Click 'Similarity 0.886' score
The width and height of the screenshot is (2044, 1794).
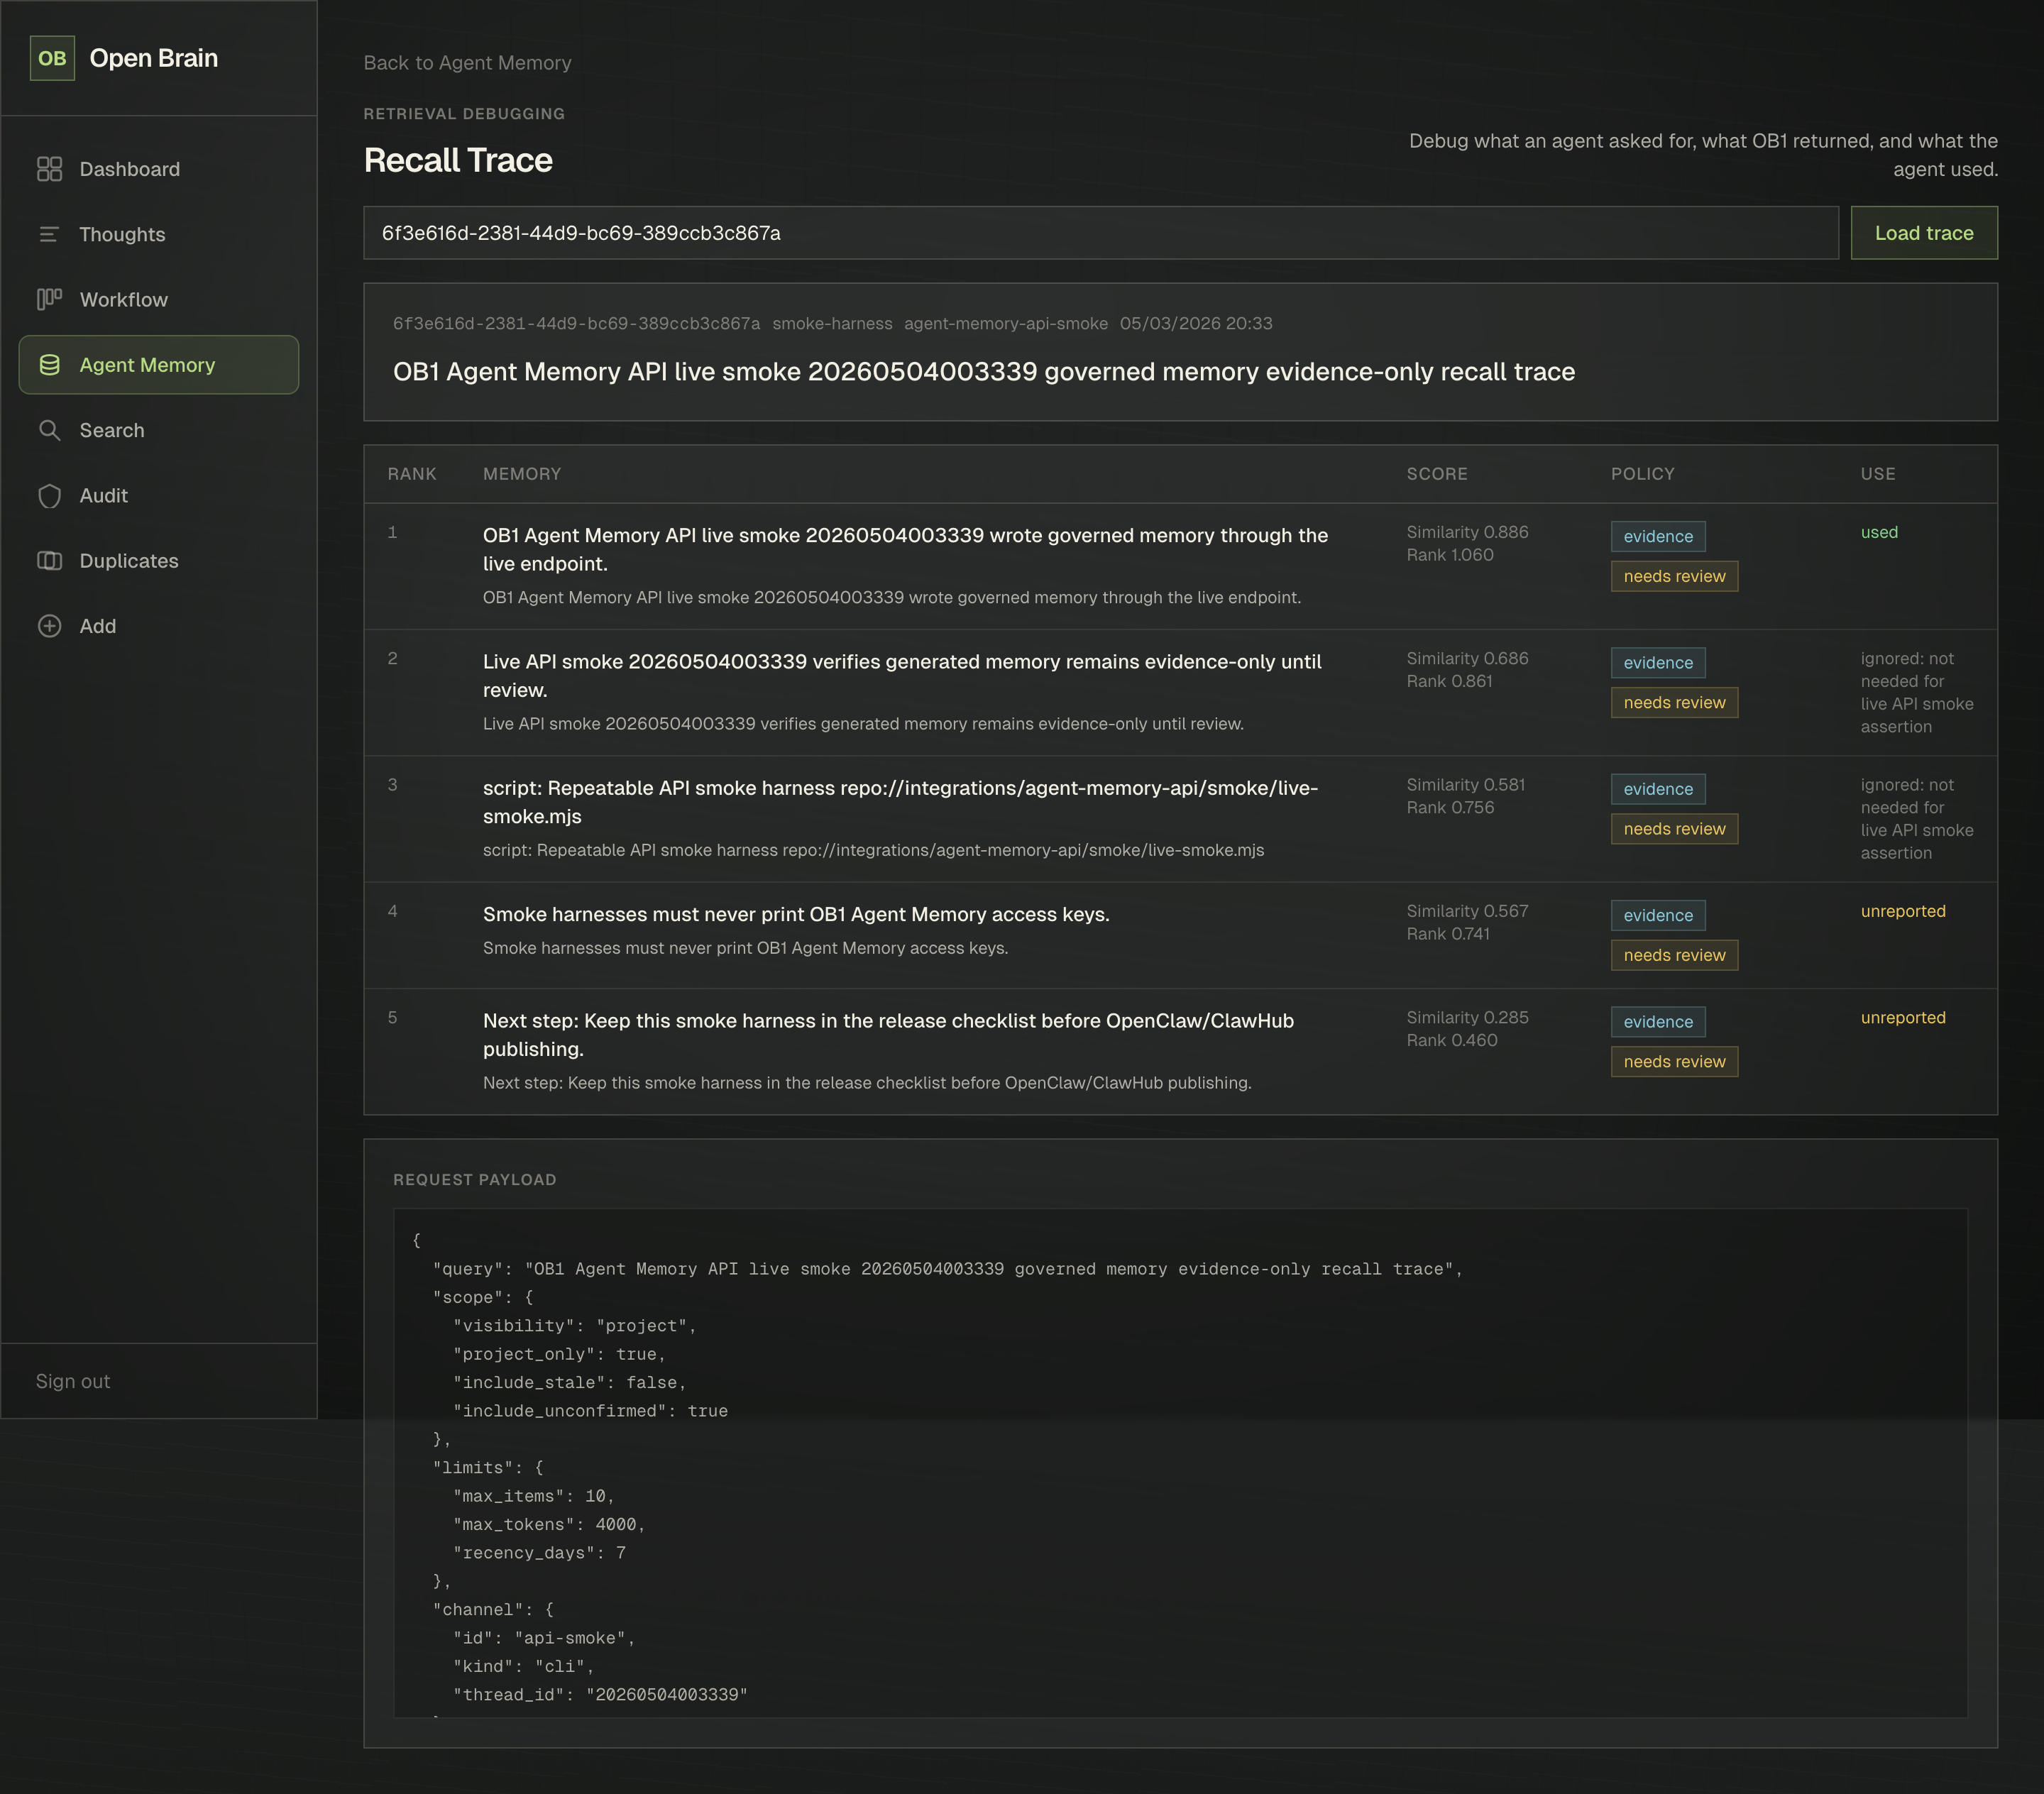[1467, 532]
